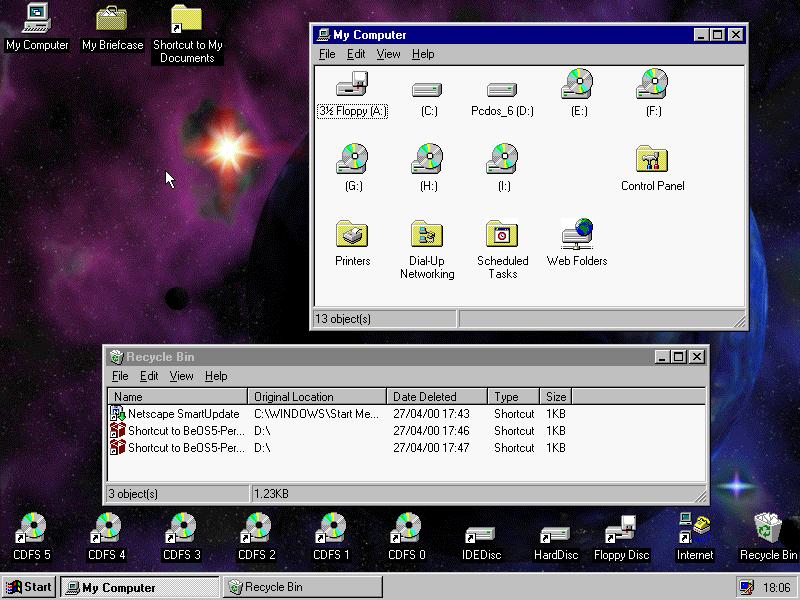Screen dimensions: 800x600
Task: Select the Internet desktop shortcut icon
Action: tap(694, 528)
